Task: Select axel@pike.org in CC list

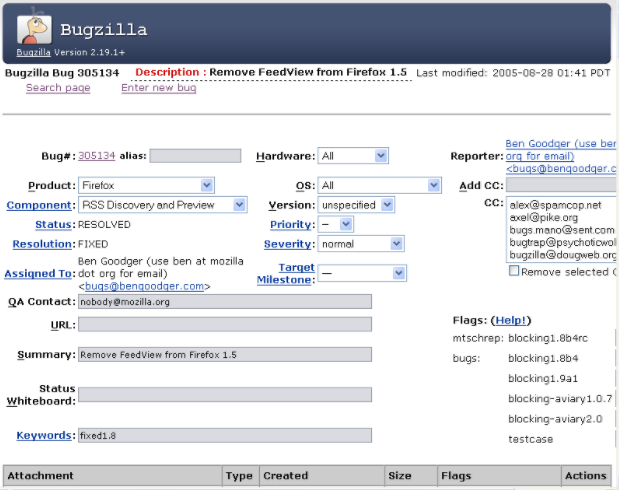Action: click(x=544, y=218)
